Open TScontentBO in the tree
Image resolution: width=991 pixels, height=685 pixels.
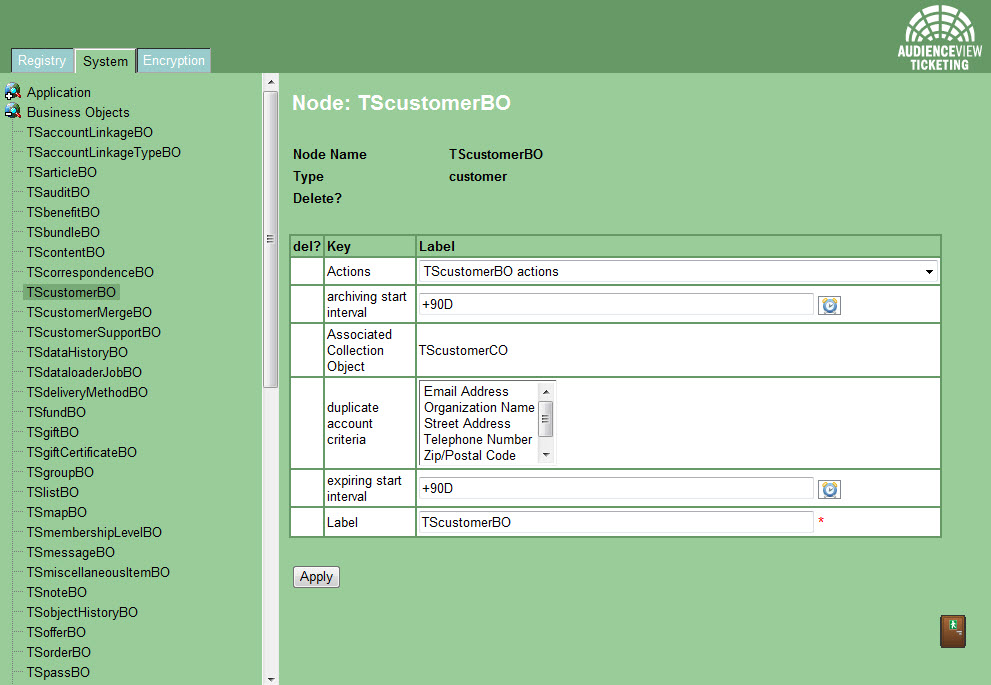click(x=66, y=252)
